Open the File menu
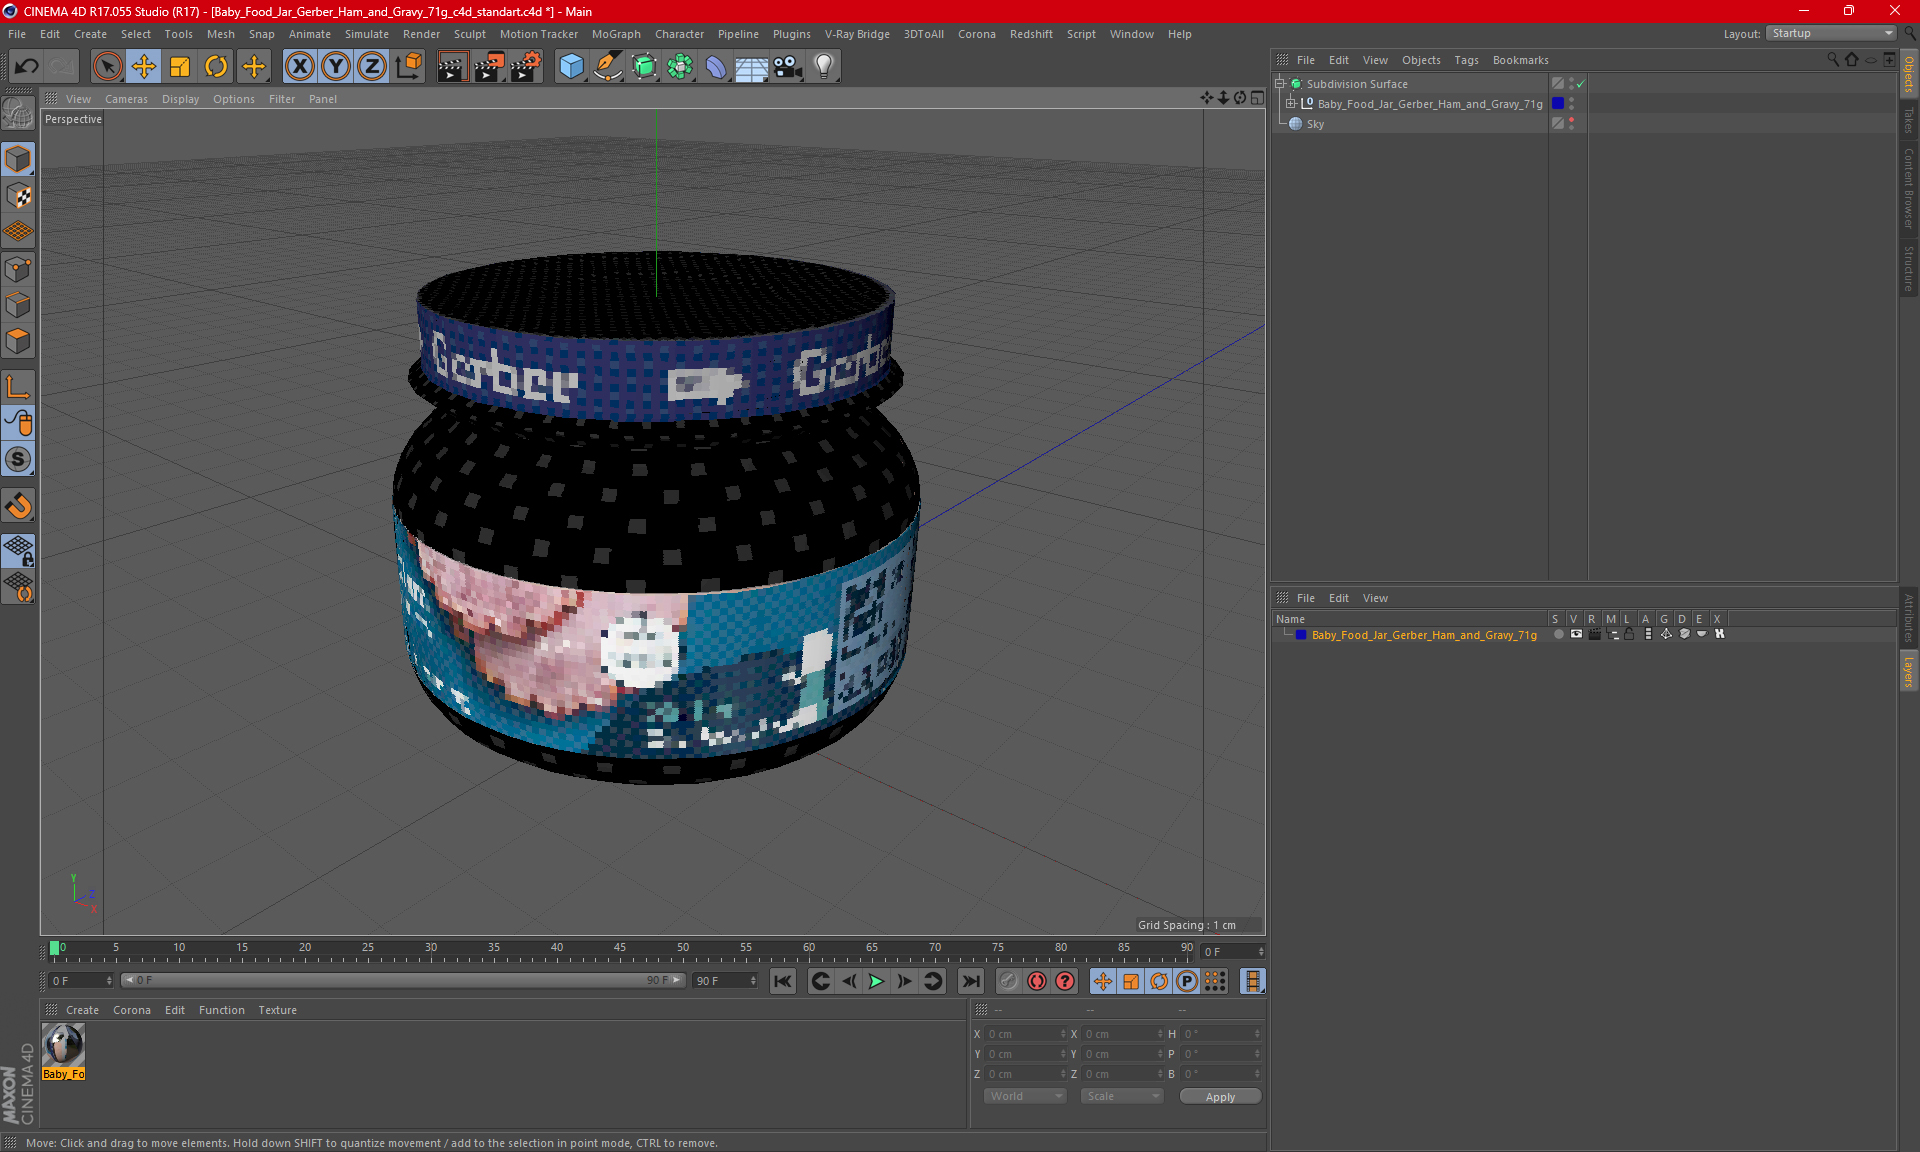This screenshot has height=1152, width=1920. point(17,34)
